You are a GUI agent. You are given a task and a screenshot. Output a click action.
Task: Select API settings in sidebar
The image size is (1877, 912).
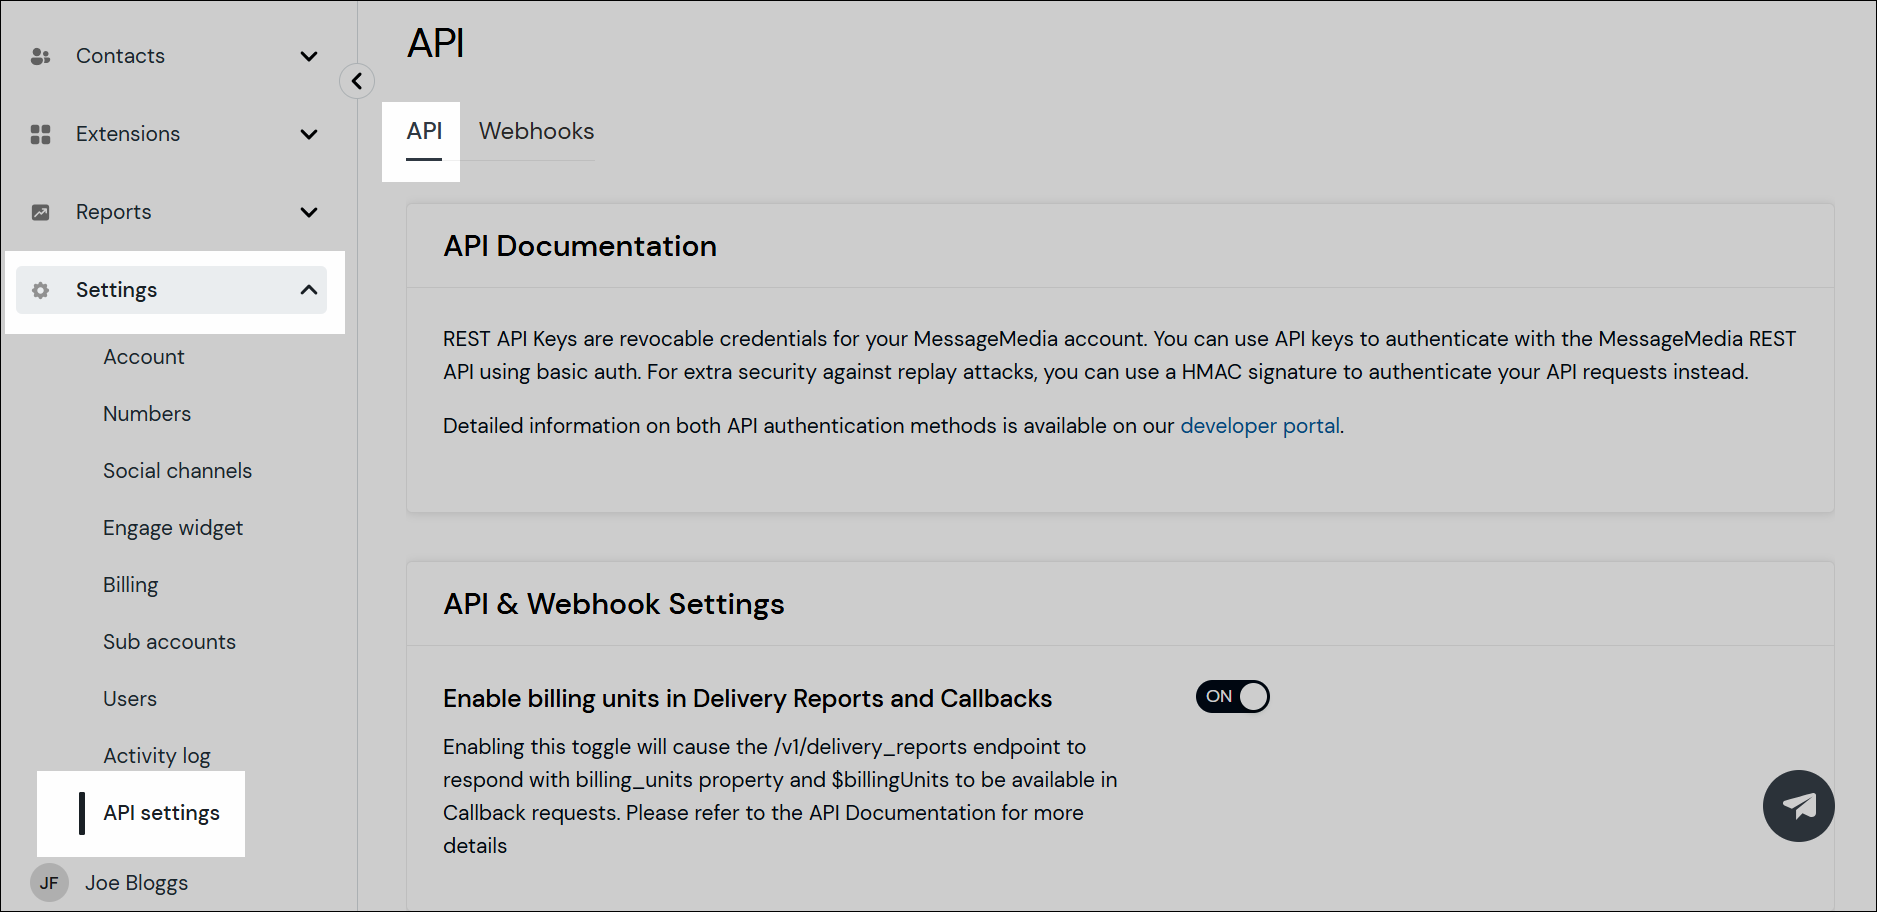coord(161,813)
